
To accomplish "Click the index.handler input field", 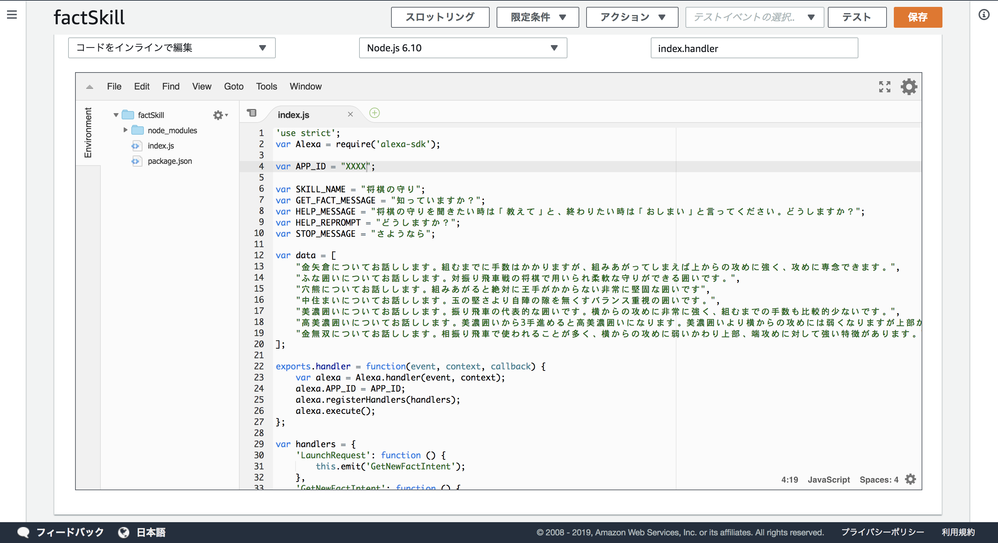I will 754,48.
